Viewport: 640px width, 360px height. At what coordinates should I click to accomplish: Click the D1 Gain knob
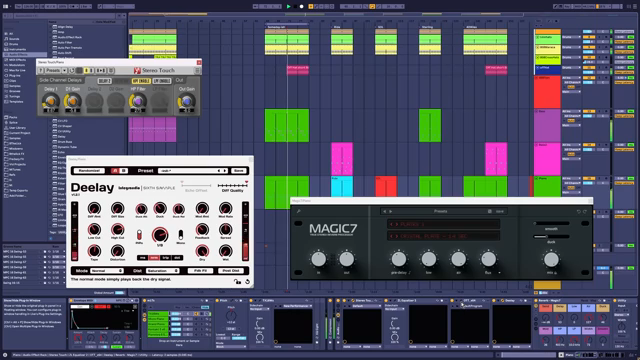point(72,101)
